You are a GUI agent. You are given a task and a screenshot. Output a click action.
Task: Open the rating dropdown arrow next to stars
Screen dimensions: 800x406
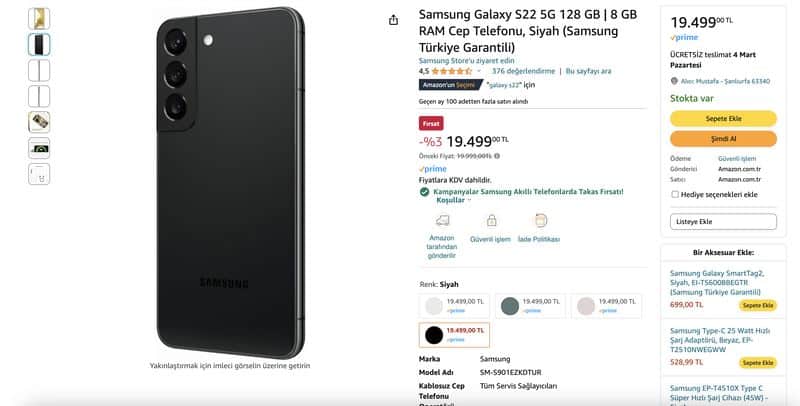click(479, 71)
